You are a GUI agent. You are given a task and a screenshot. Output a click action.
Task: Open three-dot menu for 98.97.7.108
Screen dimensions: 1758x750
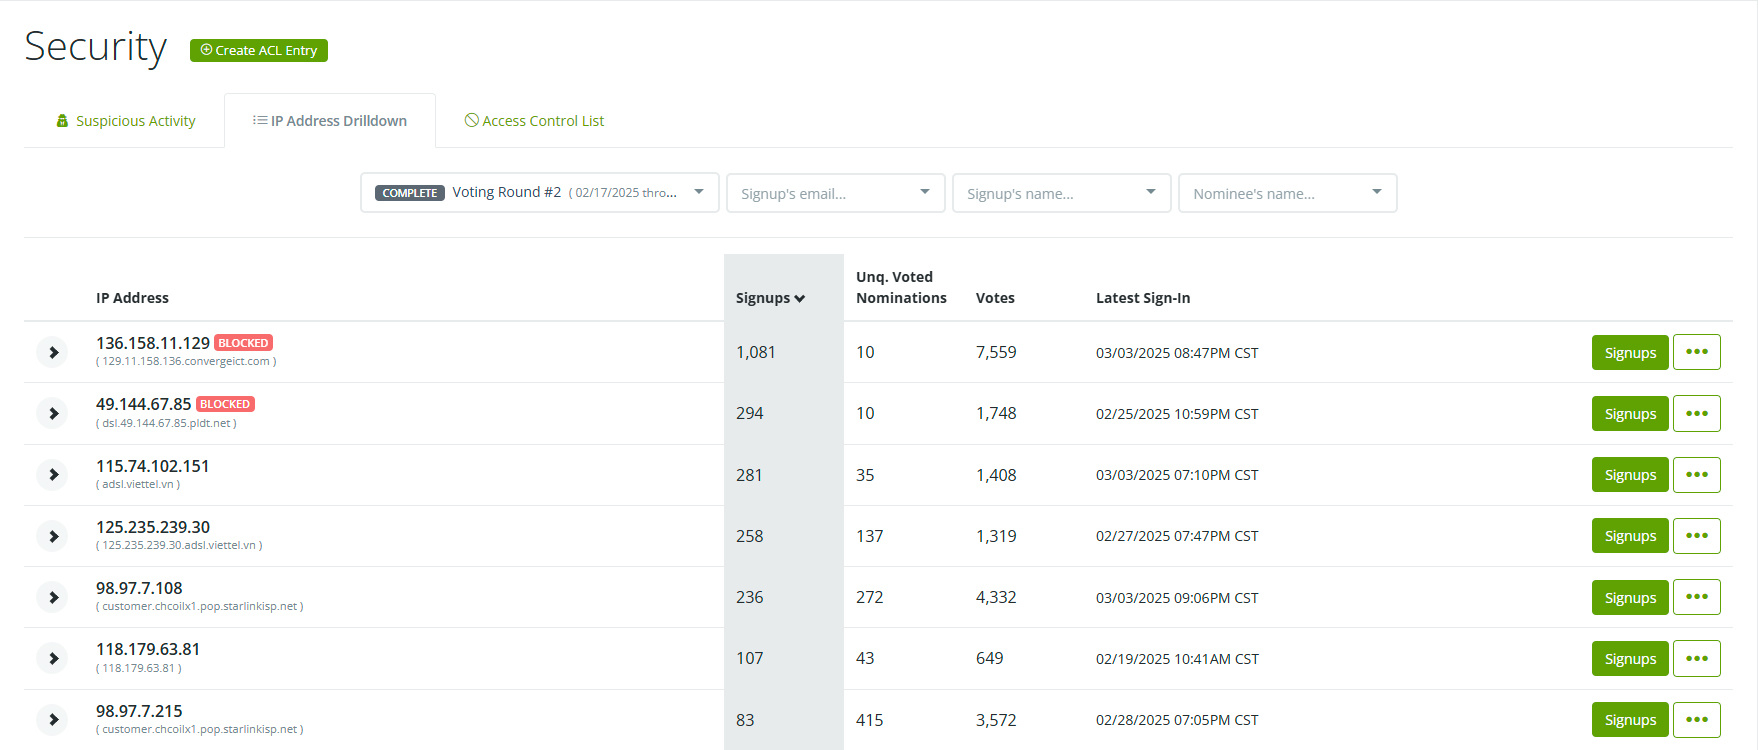1696,597
